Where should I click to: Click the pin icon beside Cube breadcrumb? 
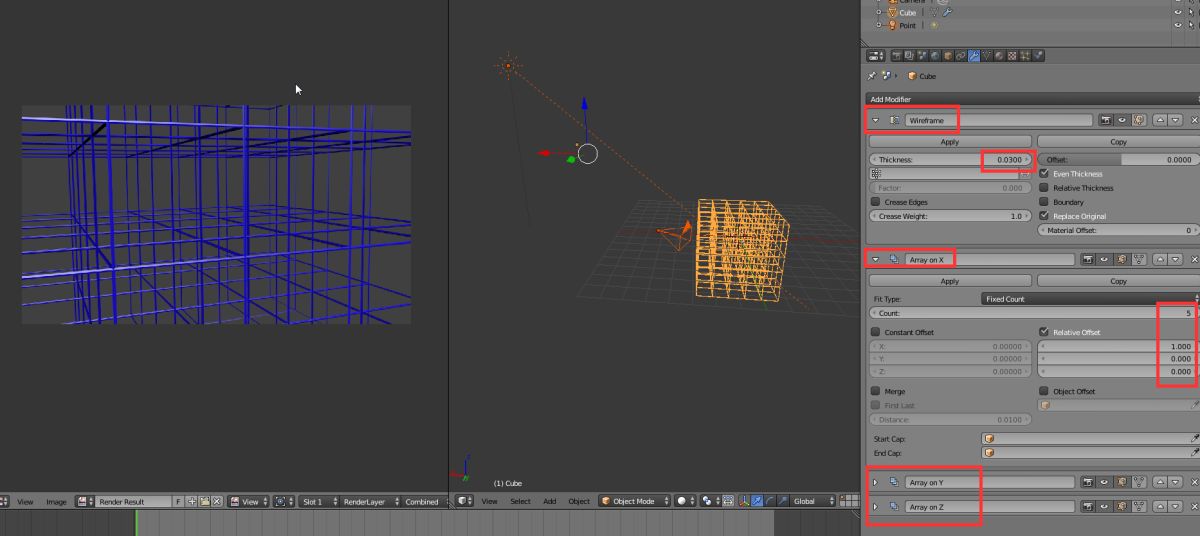pos(871,76)
